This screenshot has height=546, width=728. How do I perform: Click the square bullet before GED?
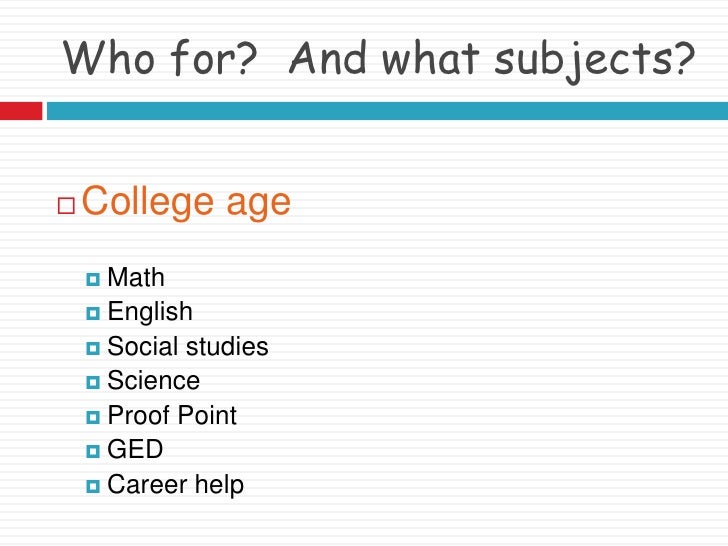94,451
